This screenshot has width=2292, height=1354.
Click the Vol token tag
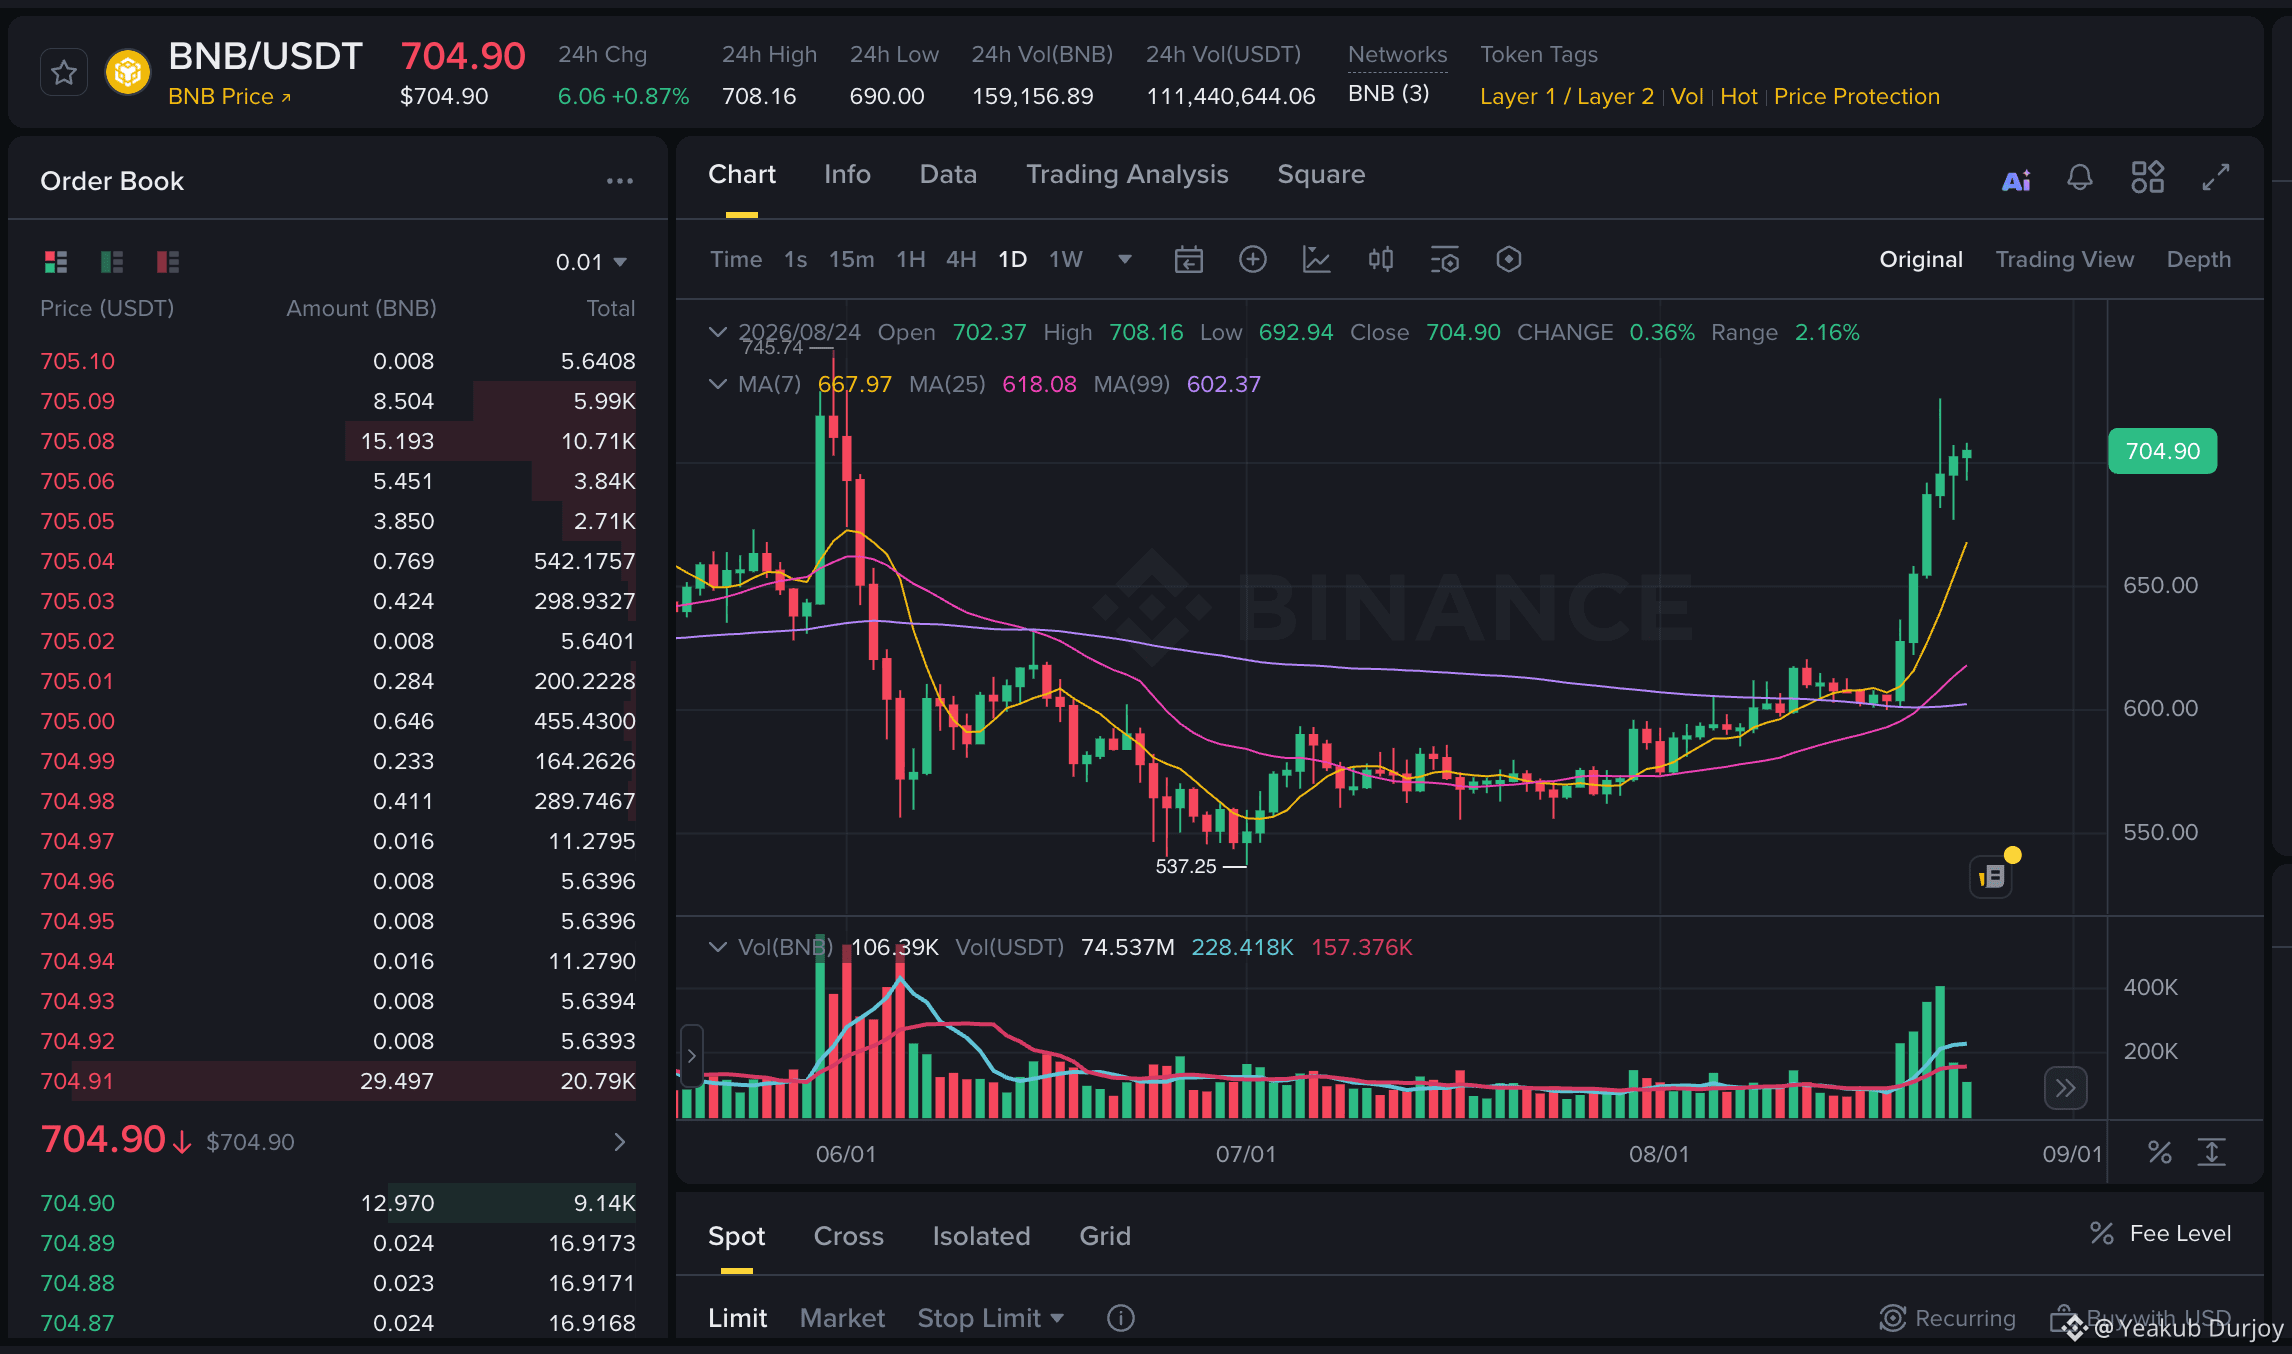1687,97
